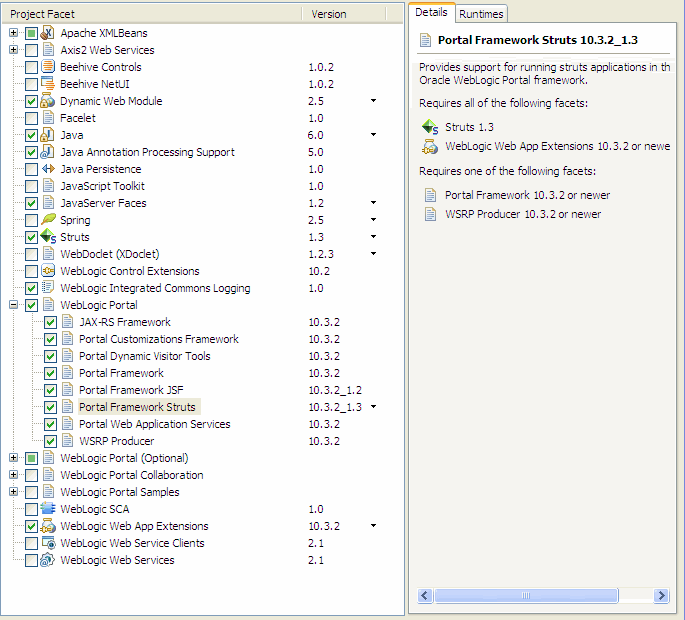Expand the Apache XMLBeans node
This screenshot has width=685, height=620.
coord(14,33)
